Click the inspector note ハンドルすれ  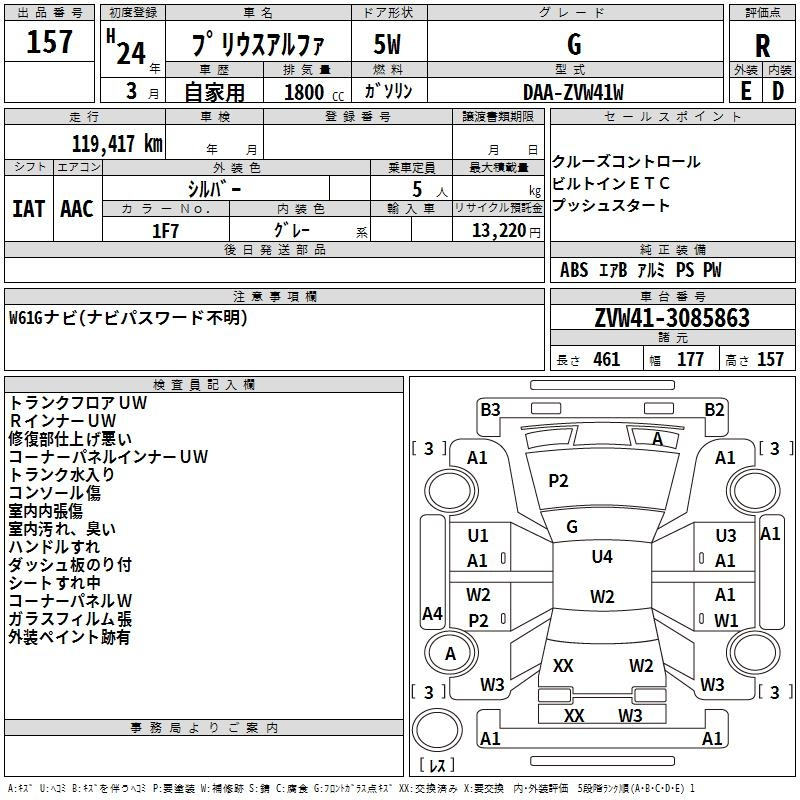click(55, 546)
